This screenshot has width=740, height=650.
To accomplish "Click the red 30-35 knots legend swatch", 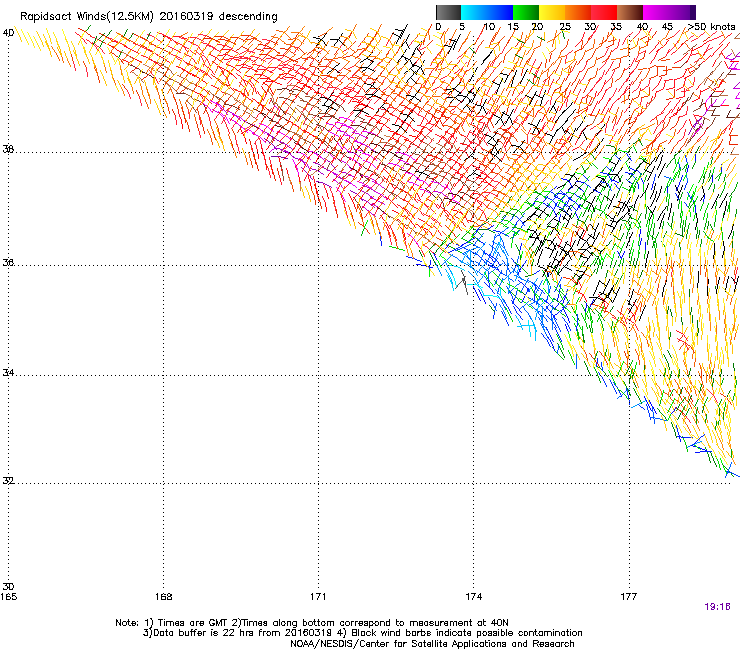I will click(604, 12).
